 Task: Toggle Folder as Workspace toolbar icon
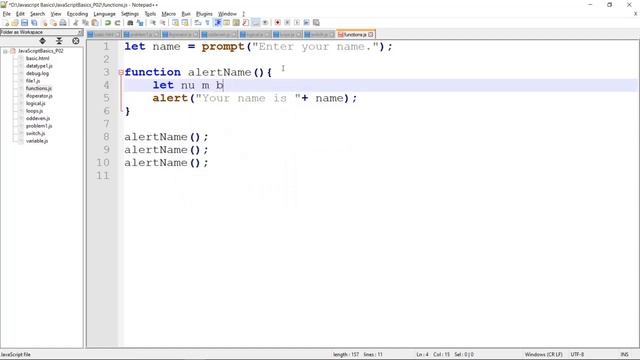point(256,23)
